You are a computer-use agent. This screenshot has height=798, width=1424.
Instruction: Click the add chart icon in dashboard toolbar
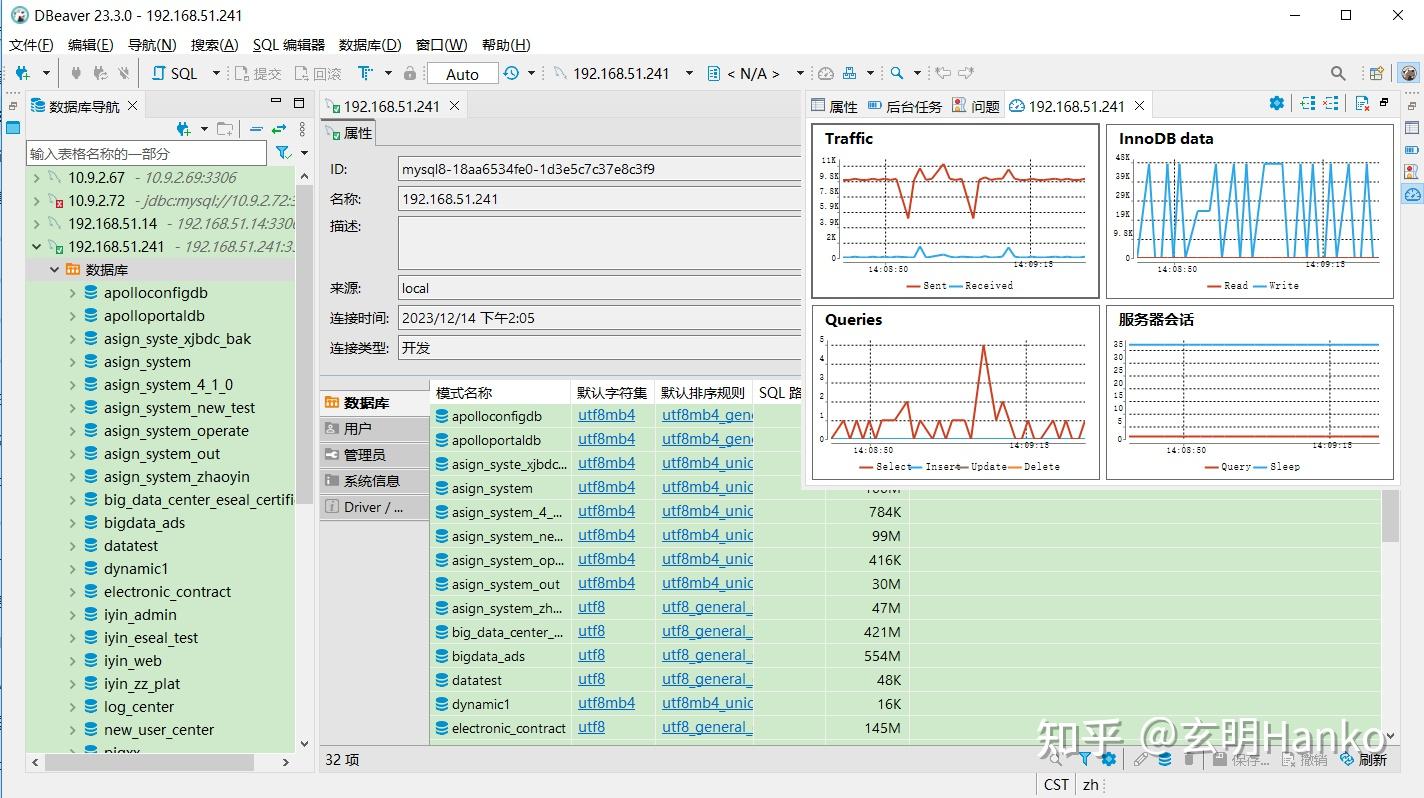pos(1310,102)
